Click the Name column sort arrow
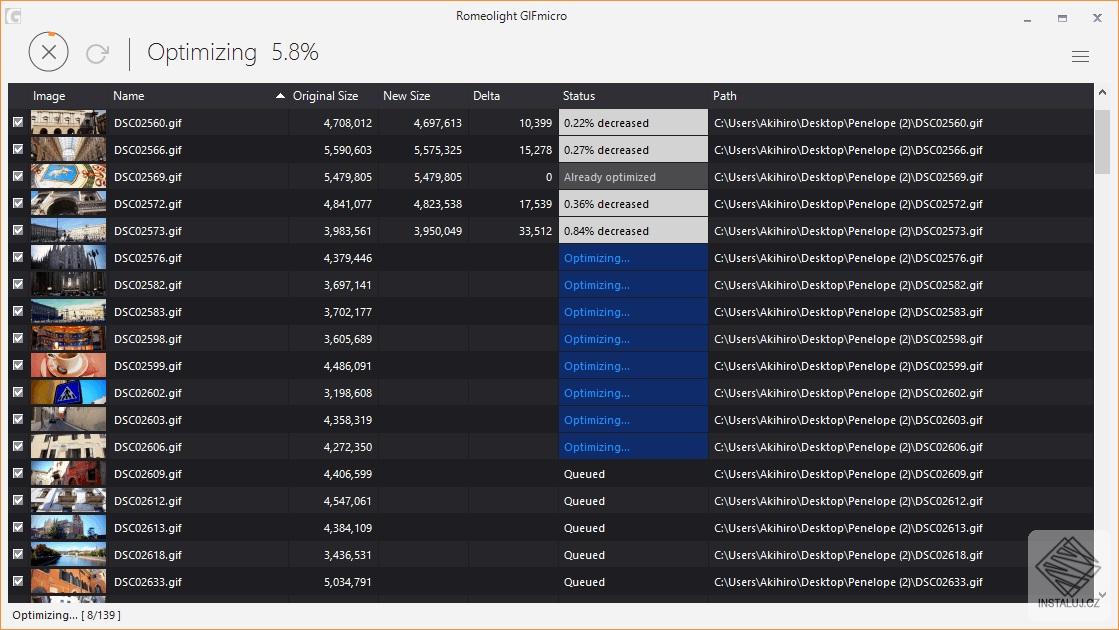 [x=280, y=96]
